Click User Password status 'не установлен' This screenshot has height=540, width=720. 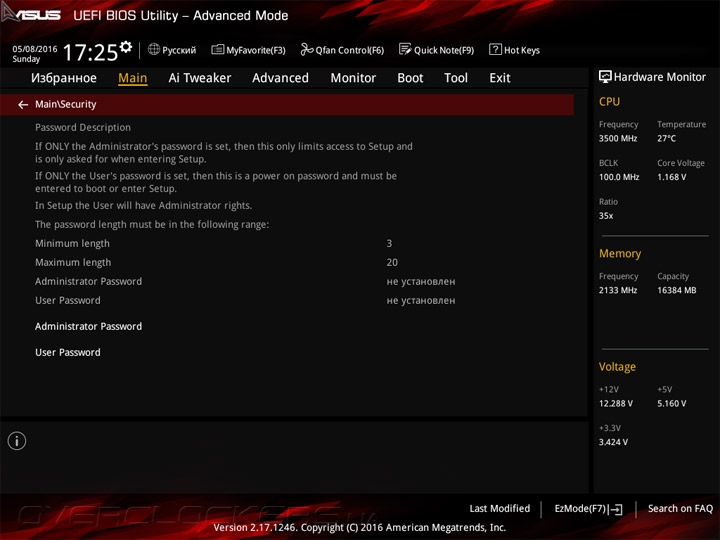click(421, 301)
